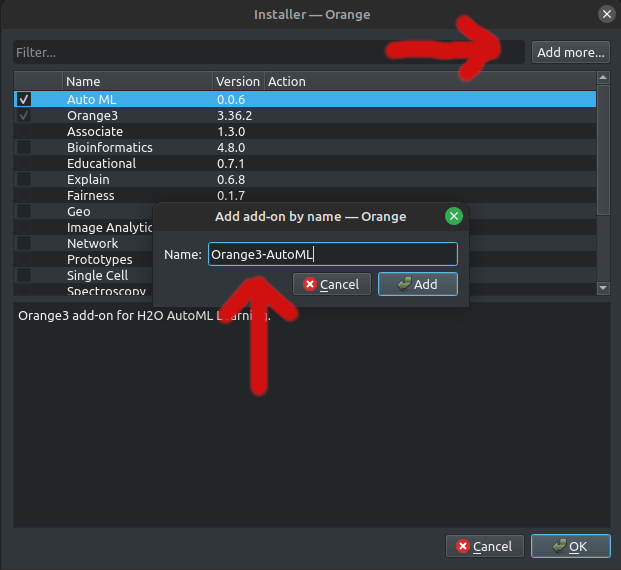Check the Associate add-on checkbox
This screenshot has height=570, width=621.
tap(24, 131)
